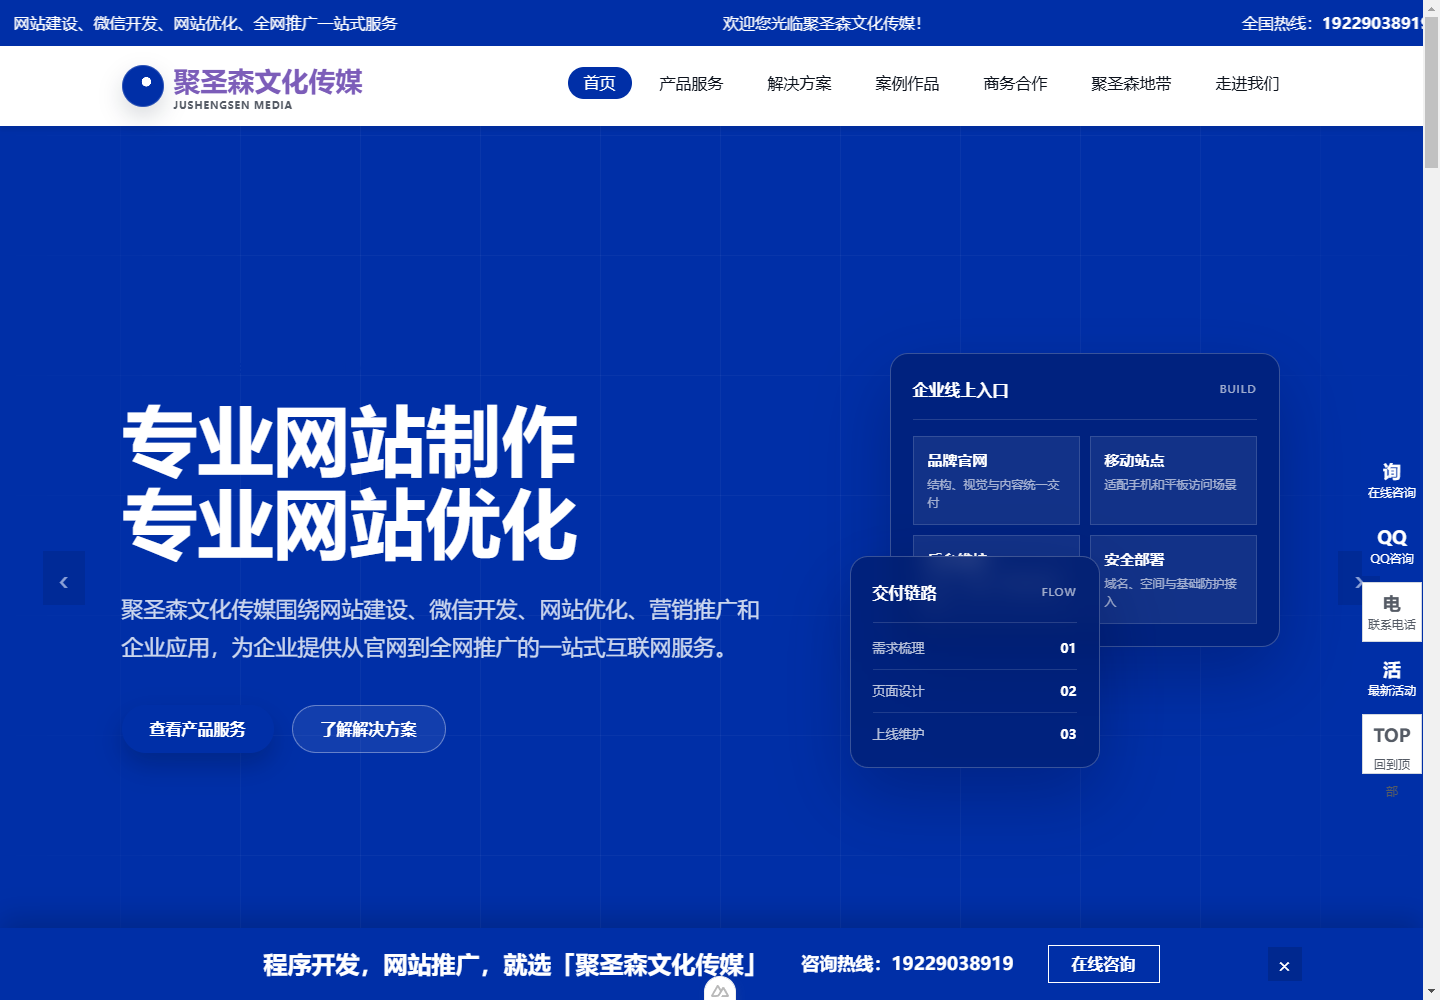Viewport: 1440px width, 1000px height.
Task: Open 在线咨询 sidebar icon
Action: [1392, 480]
